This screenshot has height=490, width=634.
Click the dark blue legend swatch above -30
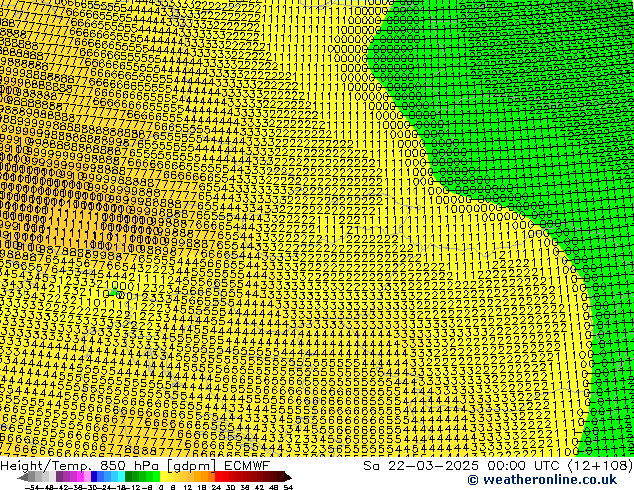(x=94, y=476)
